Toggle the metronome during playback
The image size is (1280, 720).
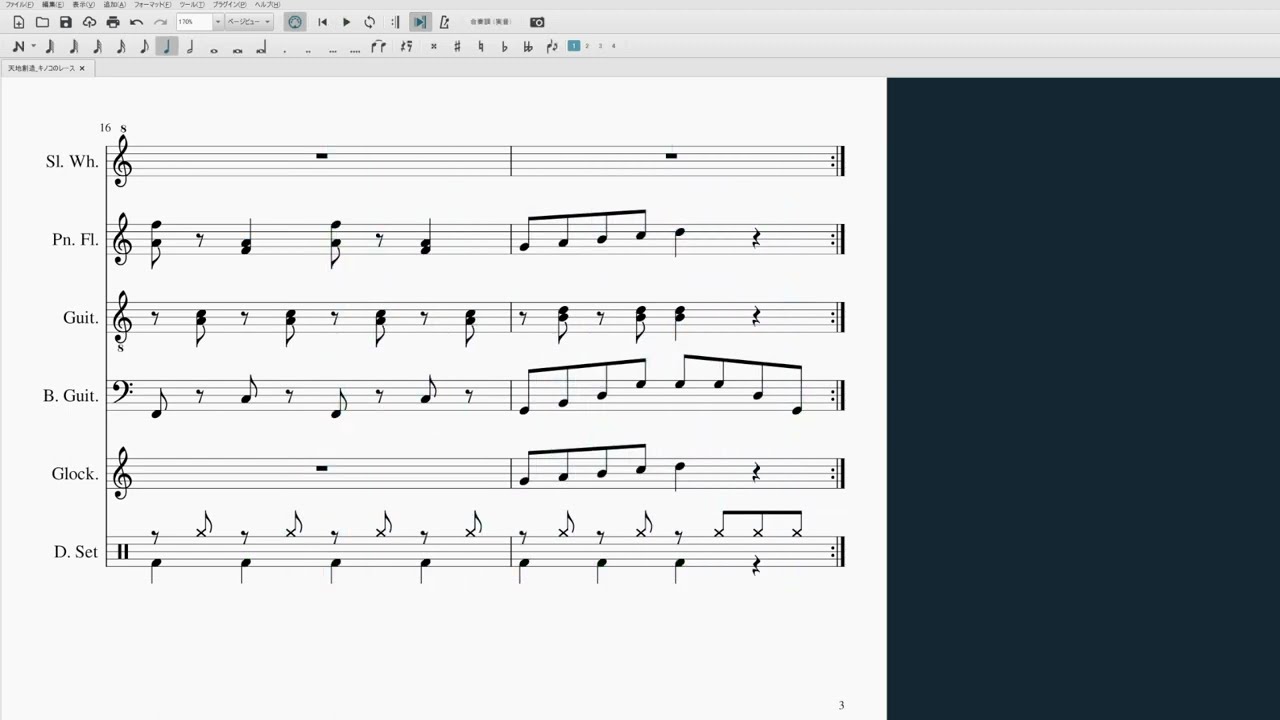point(444,22)
